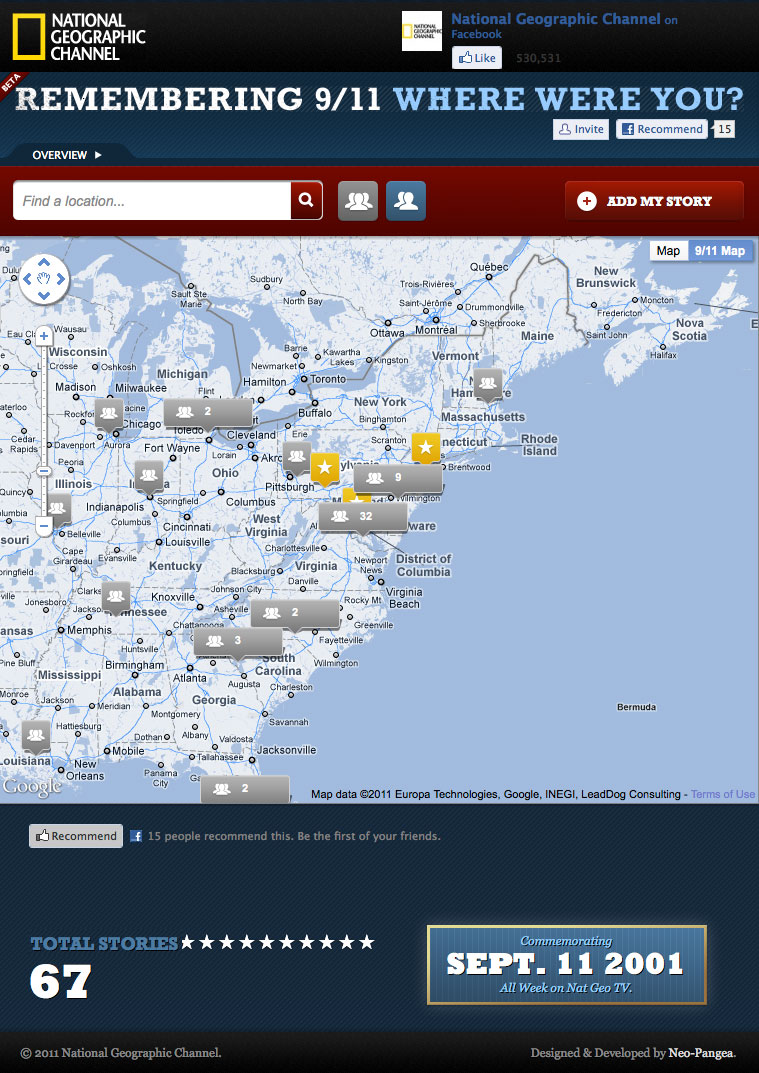Zoom in with the plus button
The height and width of the screenshot is (1073, 759).
[x=44, y=336]
